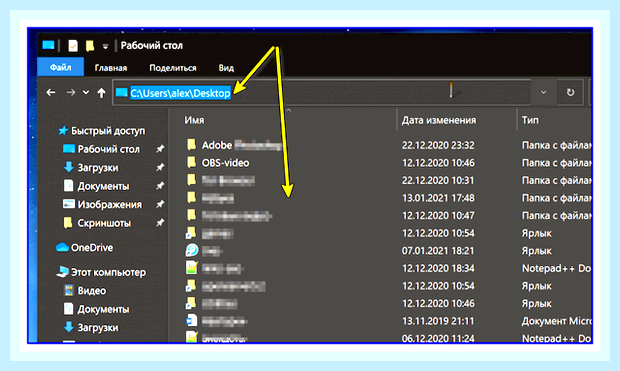Image resolution: width=620 pixels, height=371 pixels.
Task: Click the Этот компьютер computer icon
Action: pyautogui.click(x=62, y=272)
